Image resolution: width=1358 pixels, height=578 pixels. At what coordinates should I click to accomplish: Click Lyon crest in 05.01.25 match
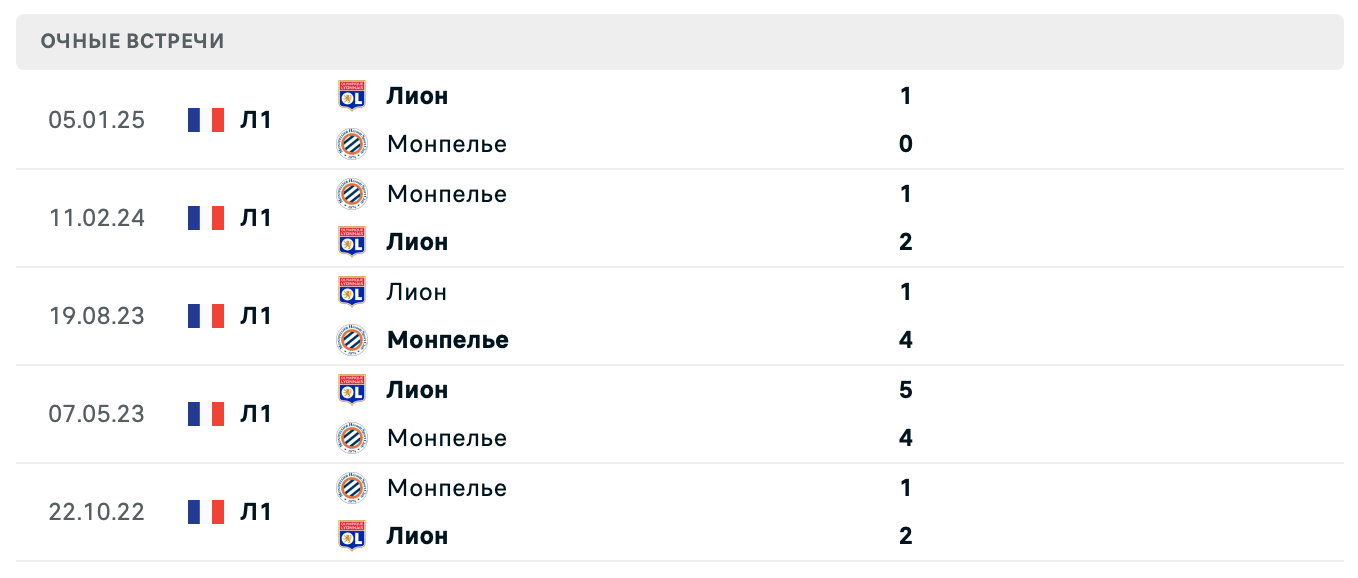pos(352,96)
